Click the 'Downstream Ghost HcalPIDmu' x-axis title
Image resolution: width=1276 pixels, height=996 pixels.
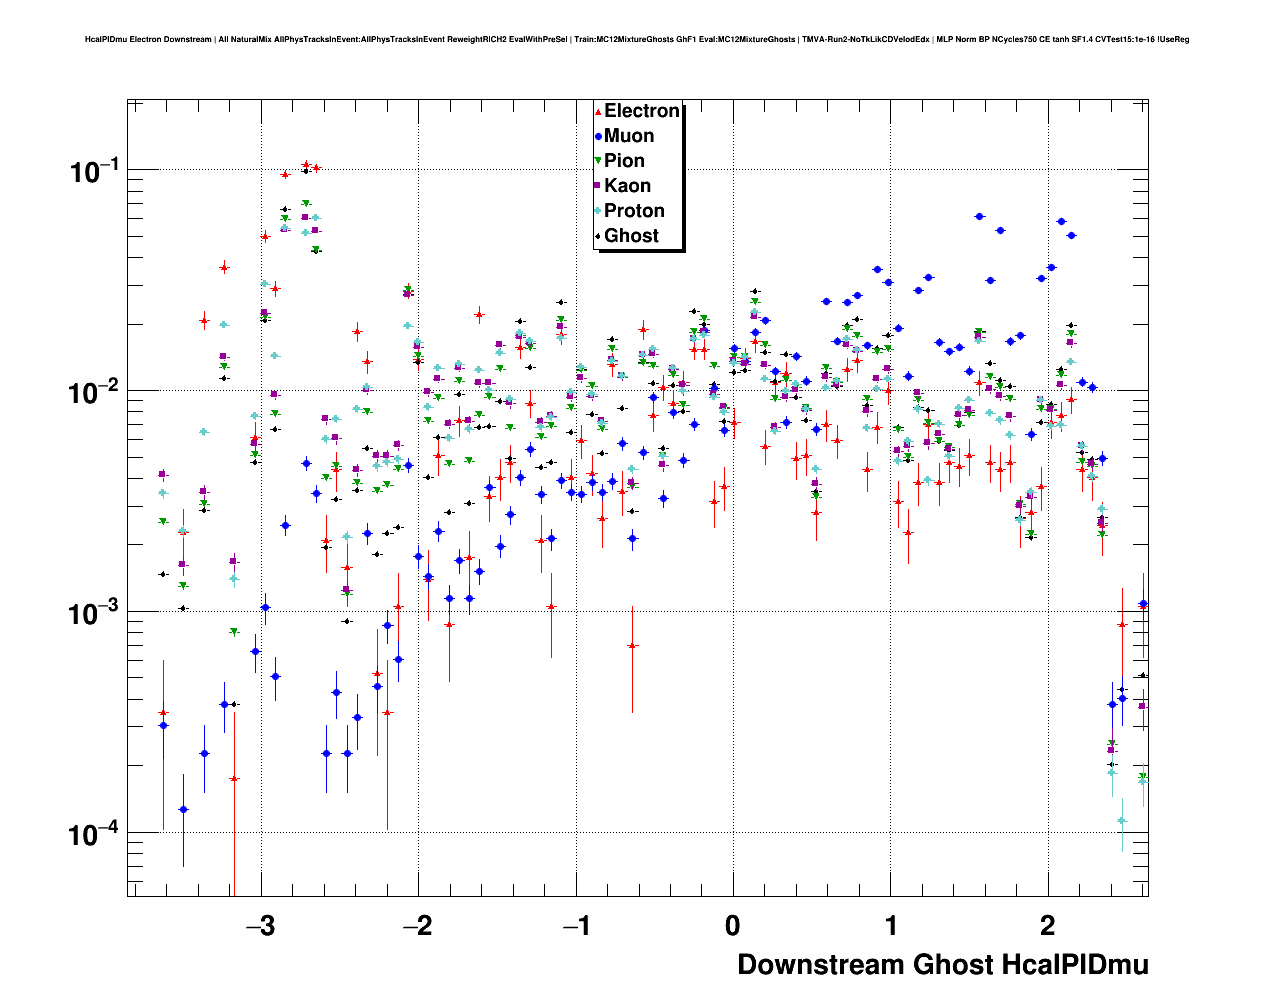coord(942,965)
